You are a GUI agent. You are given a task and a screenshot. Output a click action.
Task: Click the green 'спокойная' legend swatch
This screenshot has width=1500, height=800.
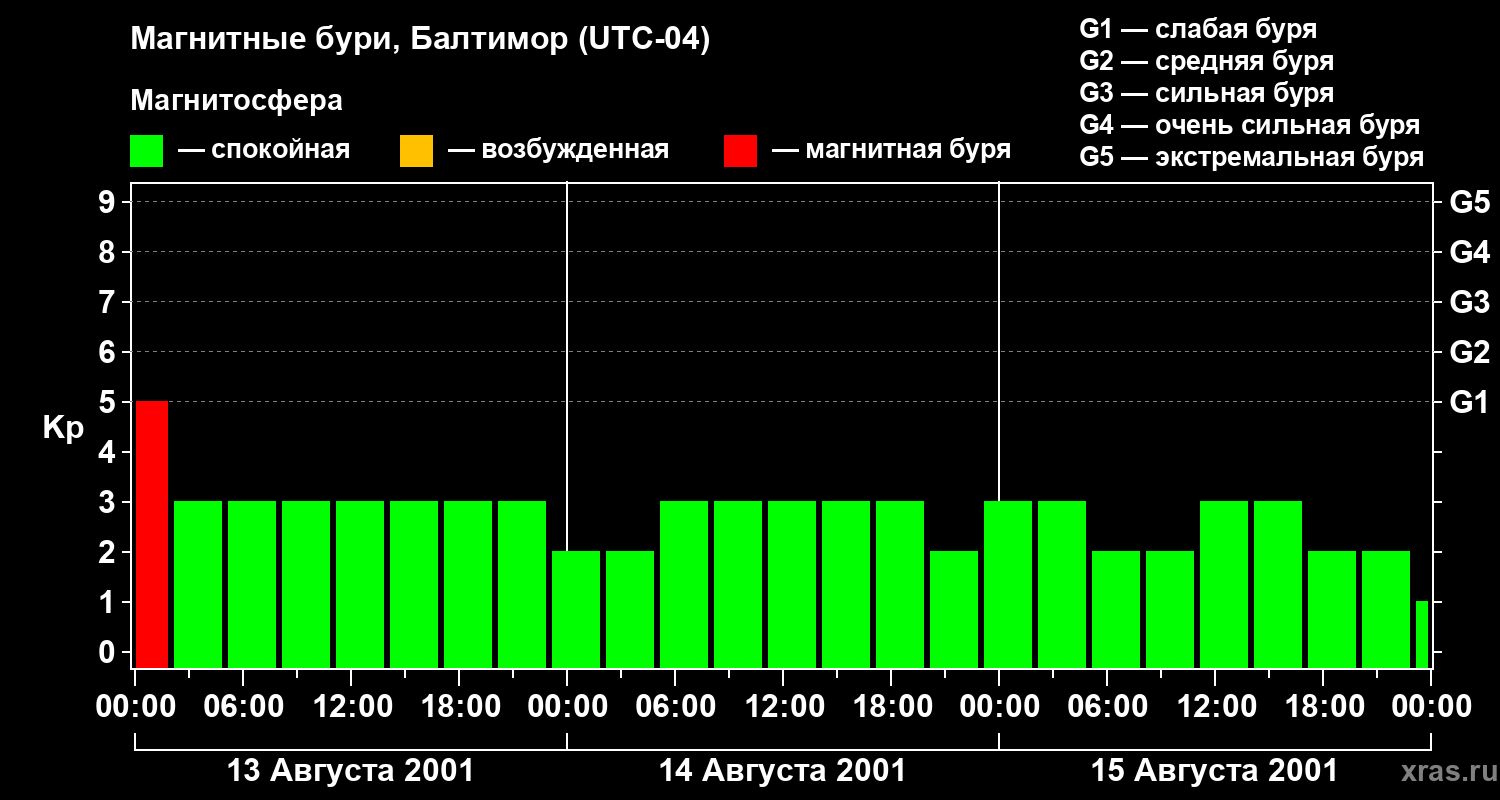tap(147, 151)
